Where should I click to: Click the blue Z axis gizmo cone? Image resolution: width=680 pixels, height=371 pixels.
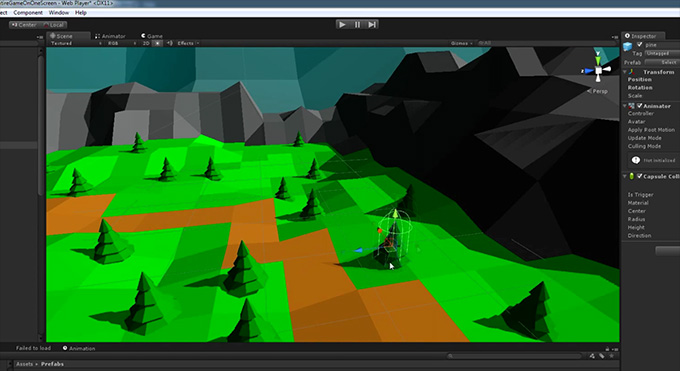click(588, 71)
